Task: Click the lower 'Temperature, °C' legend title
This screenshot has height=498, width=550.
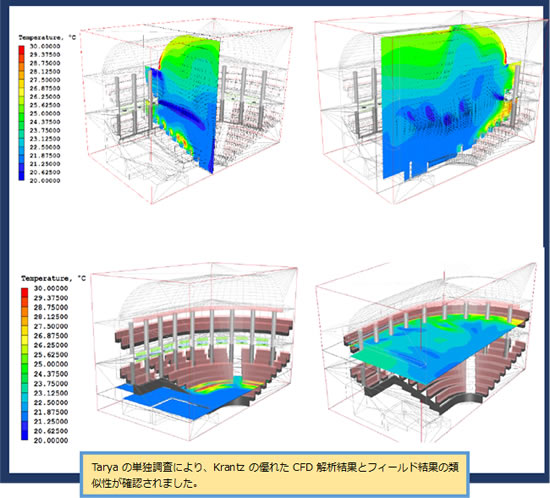Action: 53,278
